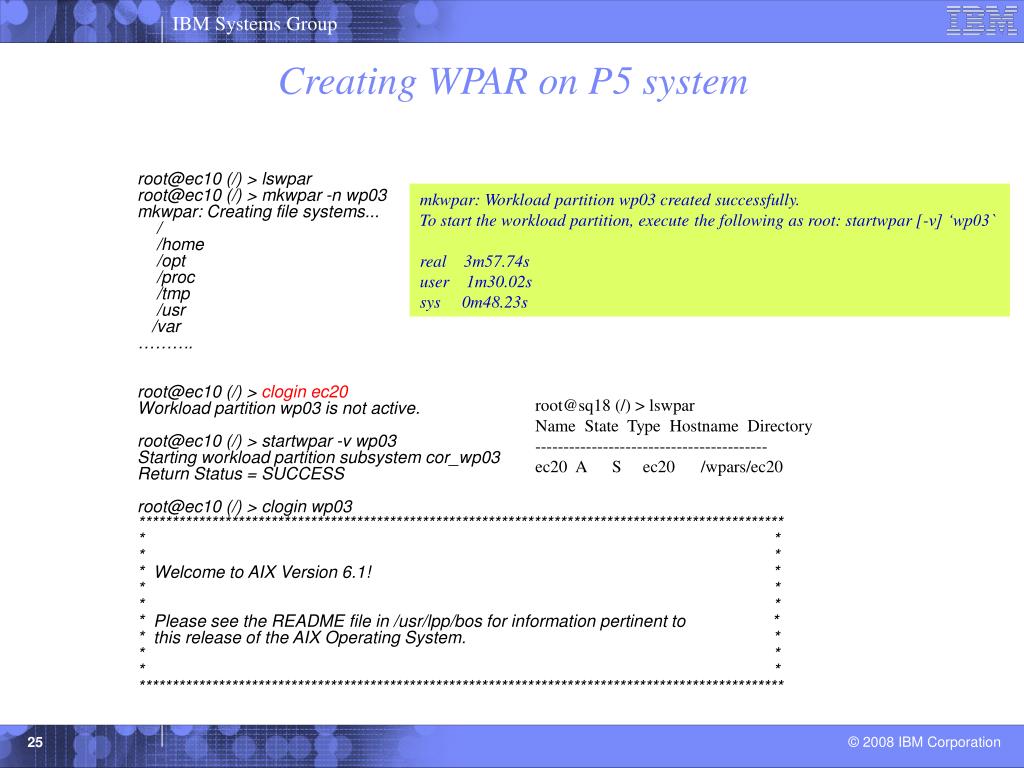Click the "IBM Systems Group" header text
This screenshot has width=1024, height=768.
(255, 24)
